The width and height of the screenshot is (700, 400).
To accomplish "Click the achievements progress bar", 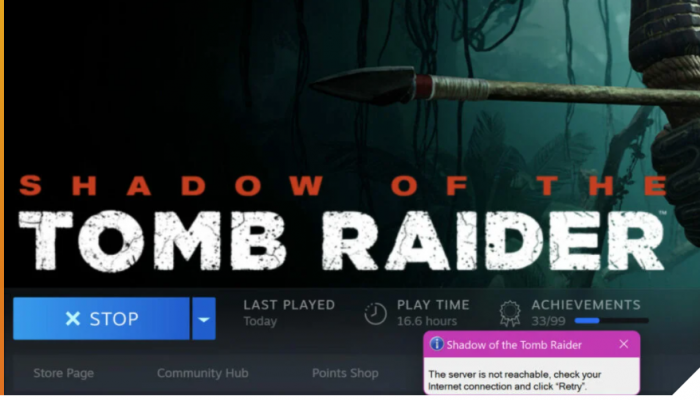I will [x=612, y=321].
